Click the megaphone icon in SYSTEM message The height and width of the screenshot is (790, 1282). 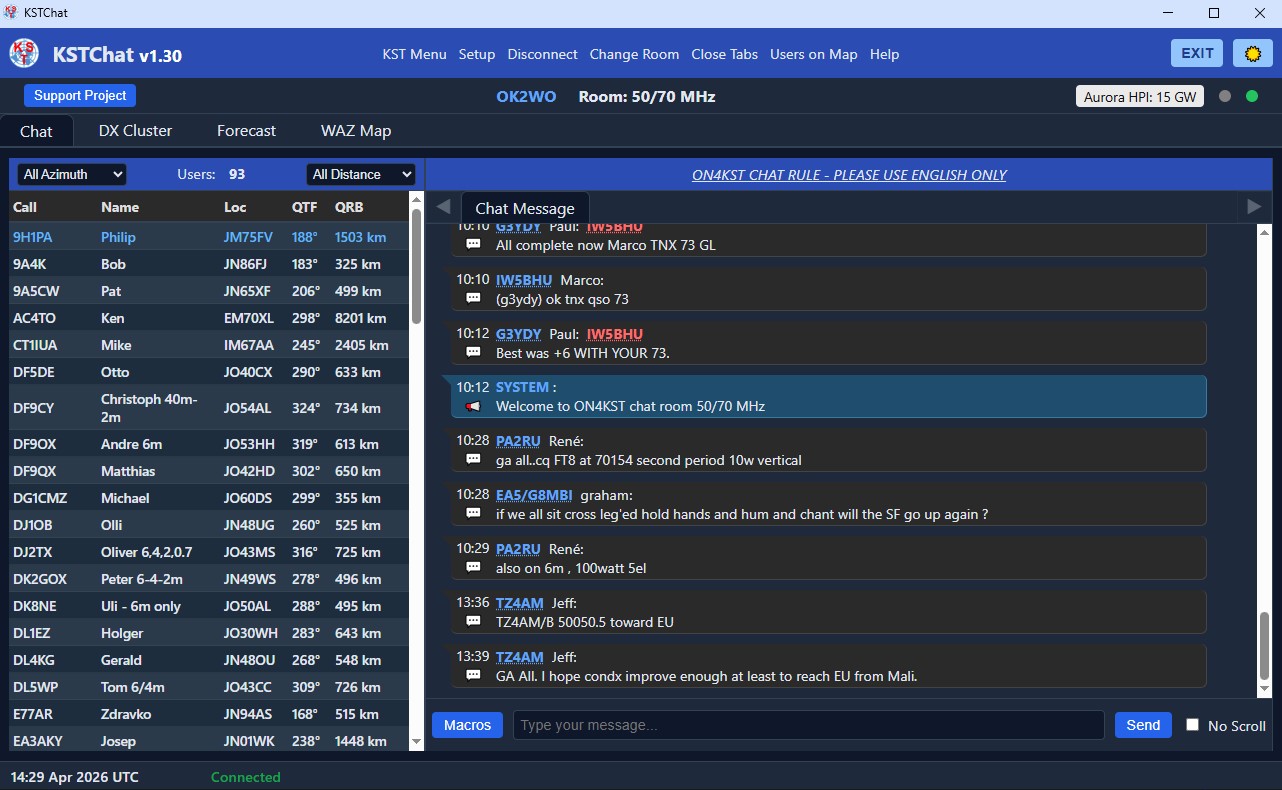pyautogui.click(x=473, y=406)
